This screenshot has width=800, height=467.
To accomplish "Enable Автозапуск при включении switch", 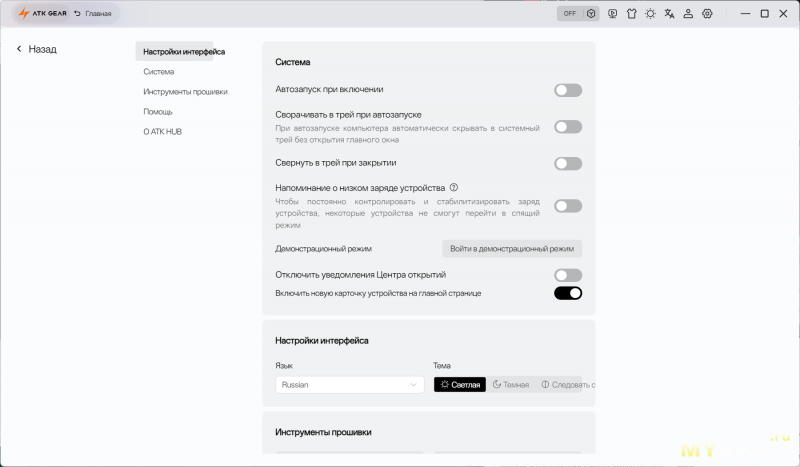I will [568, 90].
